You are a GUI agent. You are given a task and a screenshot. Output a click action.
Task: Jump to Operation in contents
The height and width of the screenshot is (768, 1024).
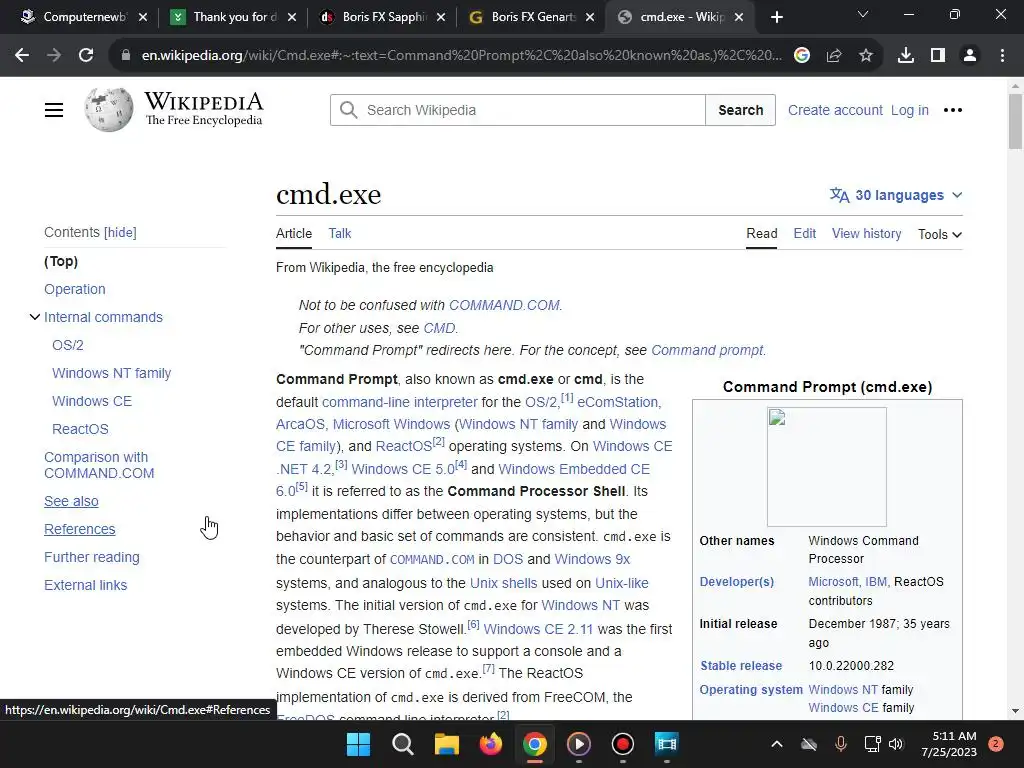[x=74, y=289]
